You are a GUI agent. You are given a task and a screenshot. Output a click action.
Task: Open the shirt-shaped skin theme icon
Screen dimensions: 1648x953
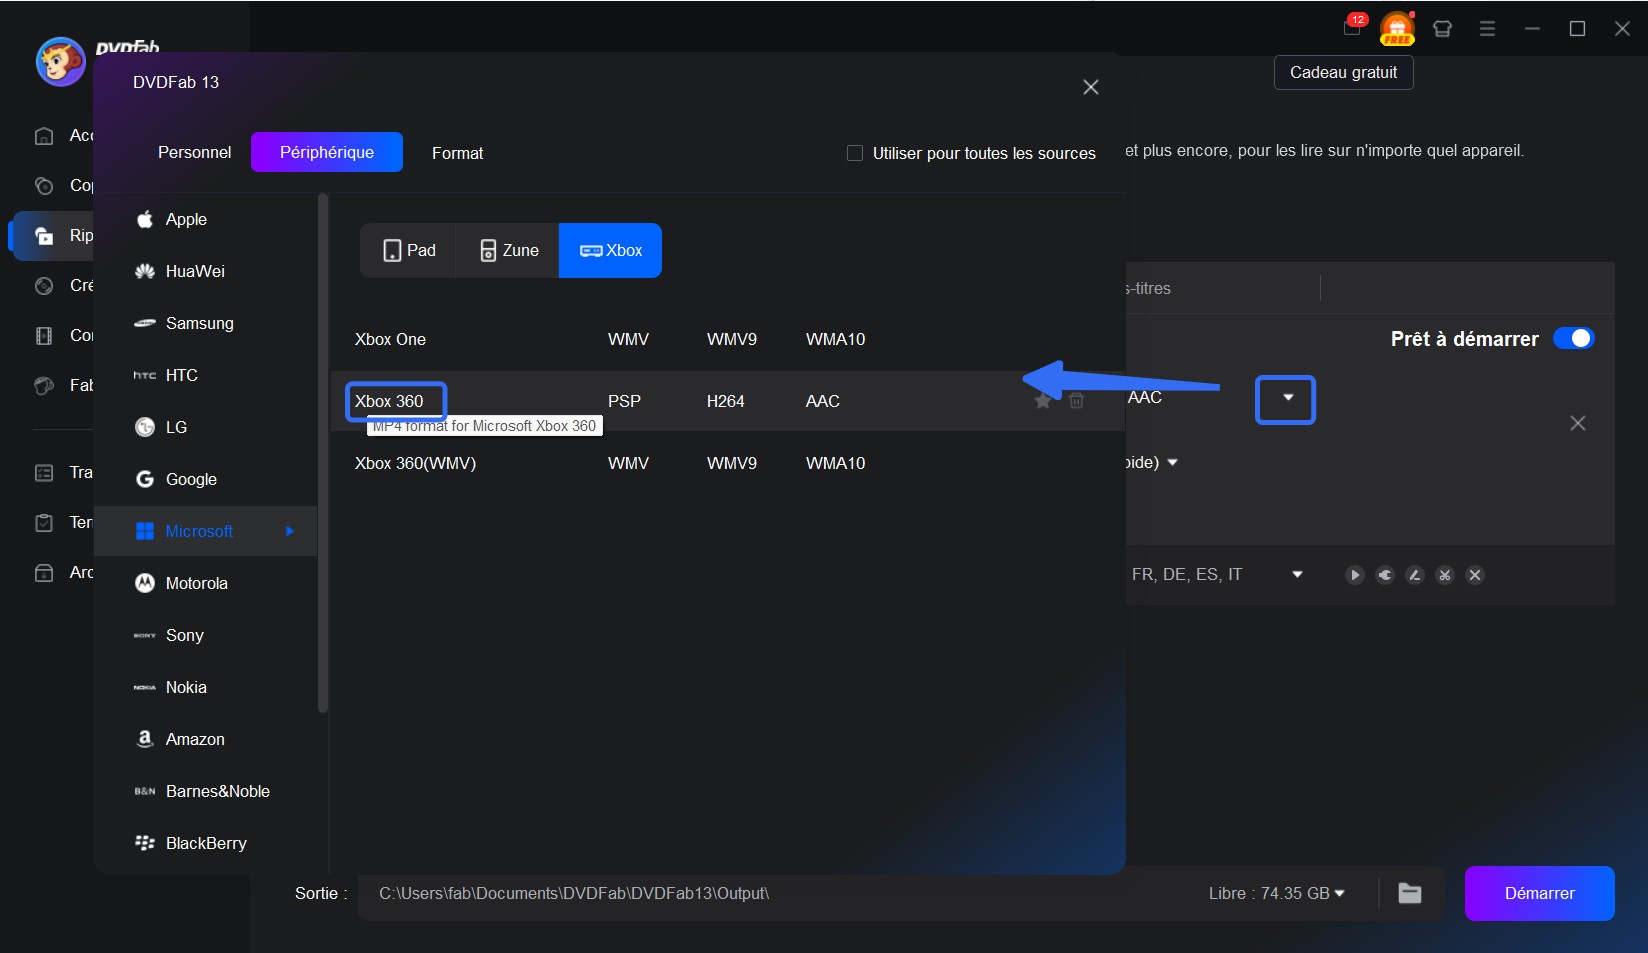point(1442,29)
